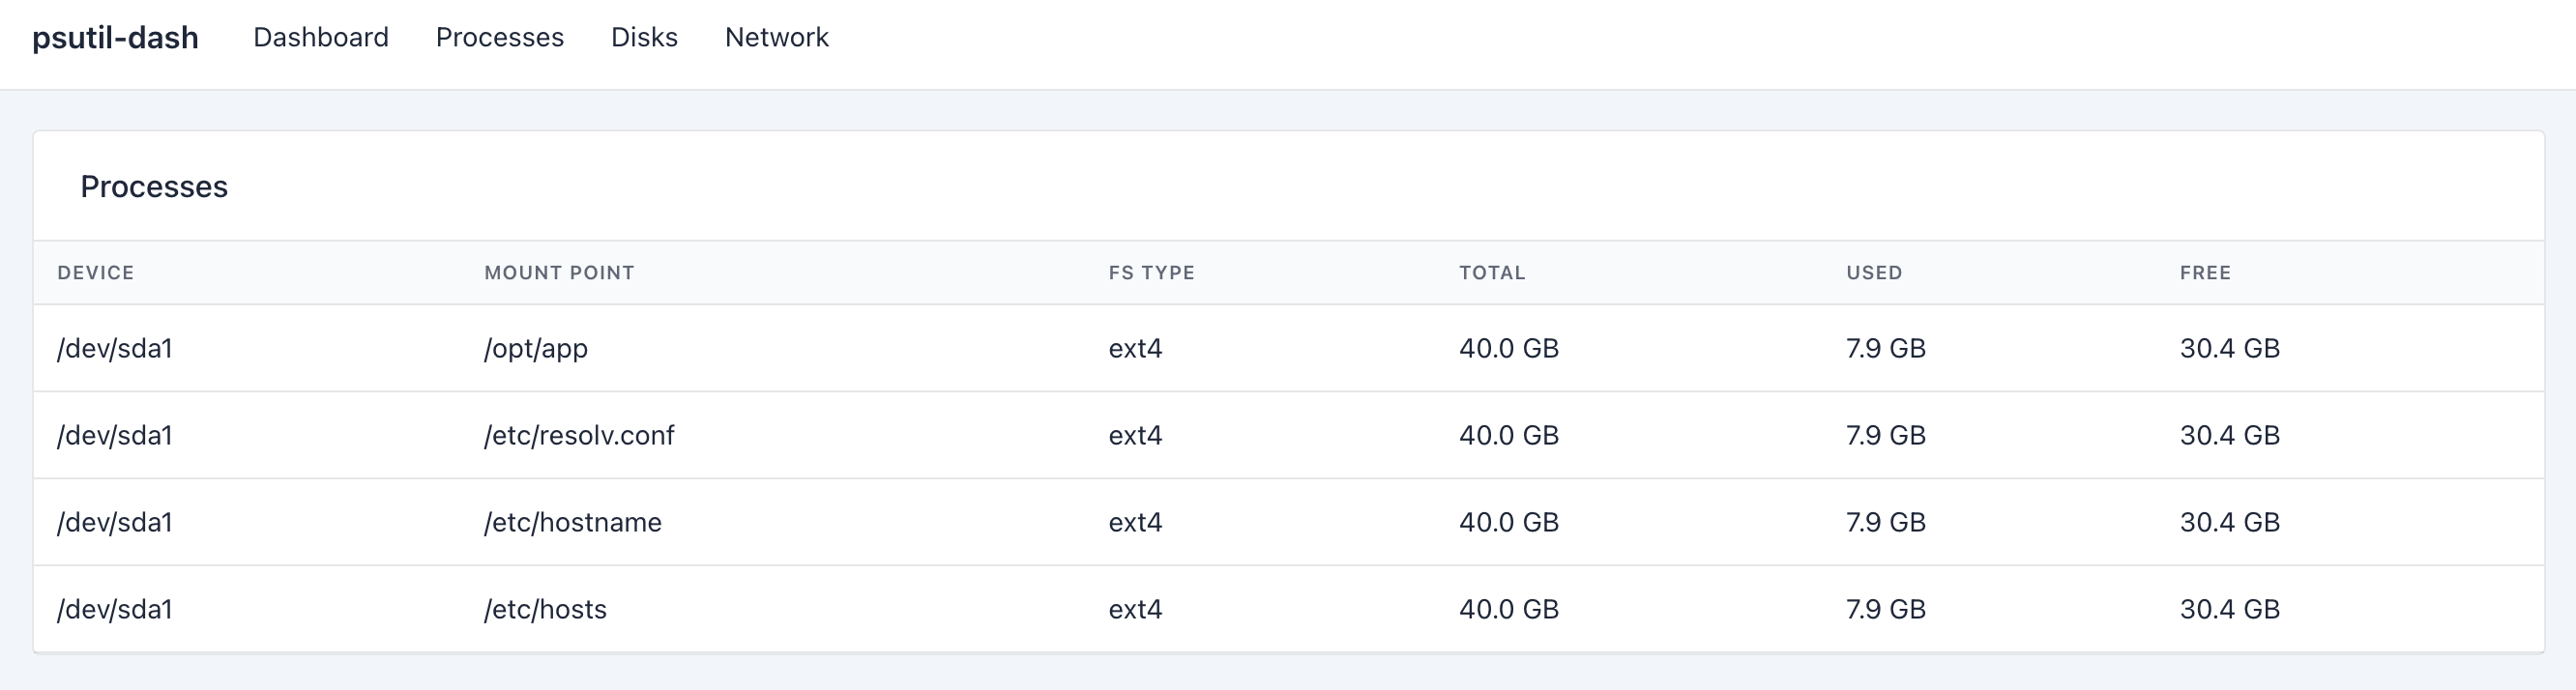Click the psutil-dash brand logo link
Screen dimensions: 2576x690
tap(115, 38)
